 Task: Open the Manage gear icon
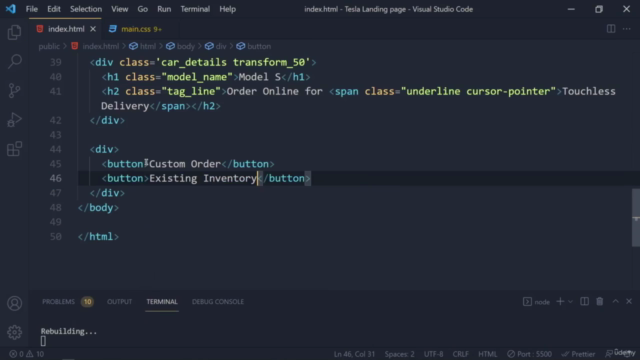coord(14,332)
